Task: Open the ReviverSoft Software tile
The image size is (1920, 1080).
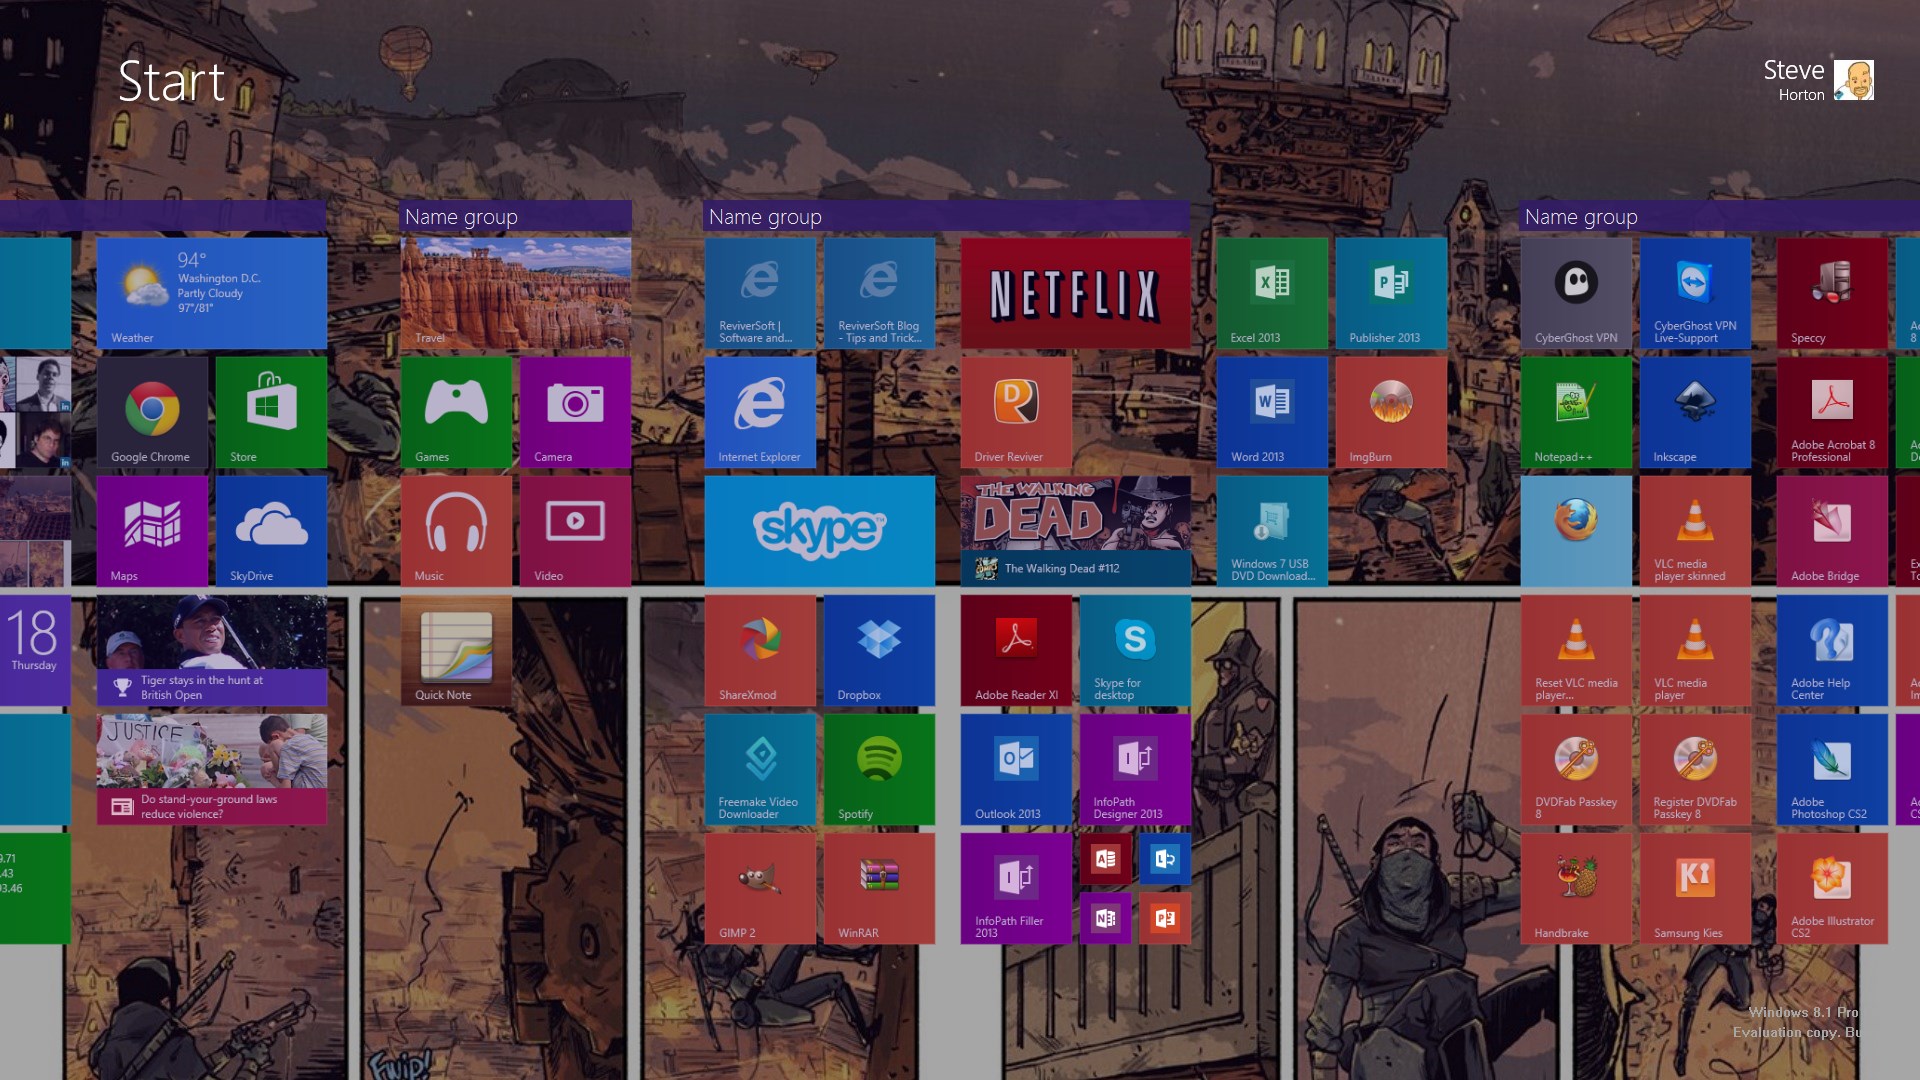Action: (x=760, y=293)
